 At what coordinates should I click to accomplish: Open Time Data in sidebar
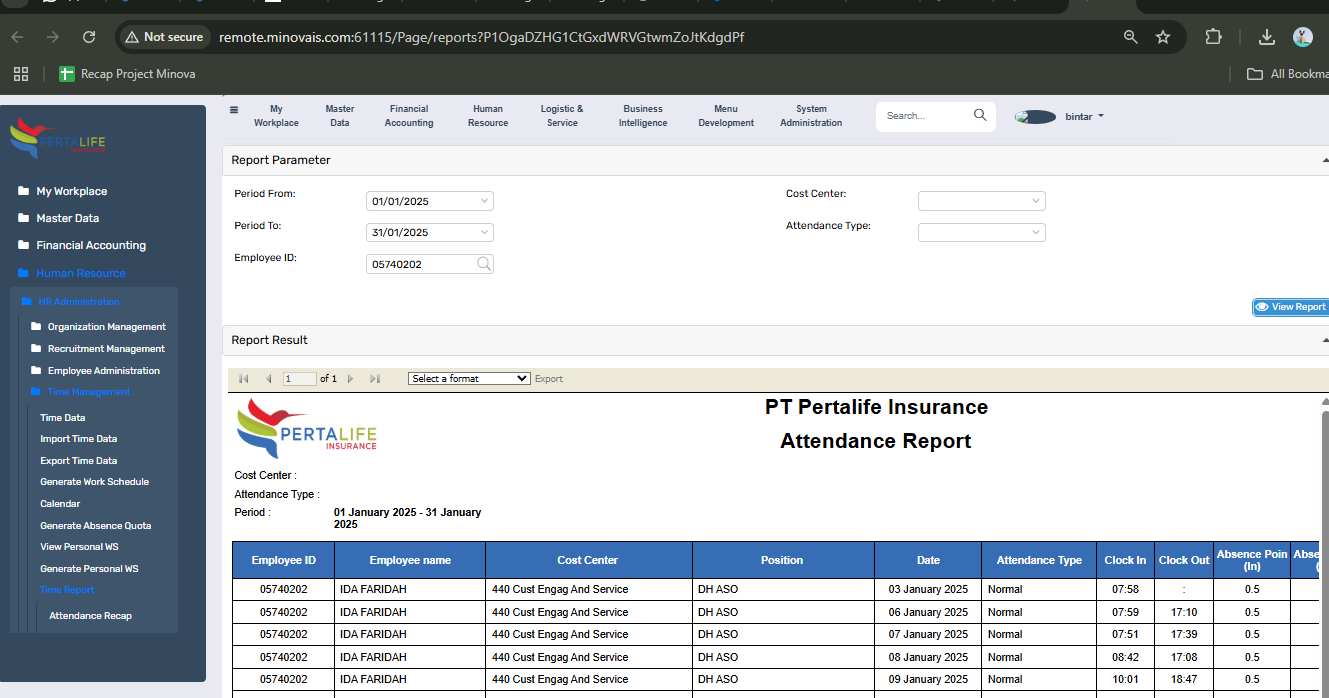tap(62, 418)
